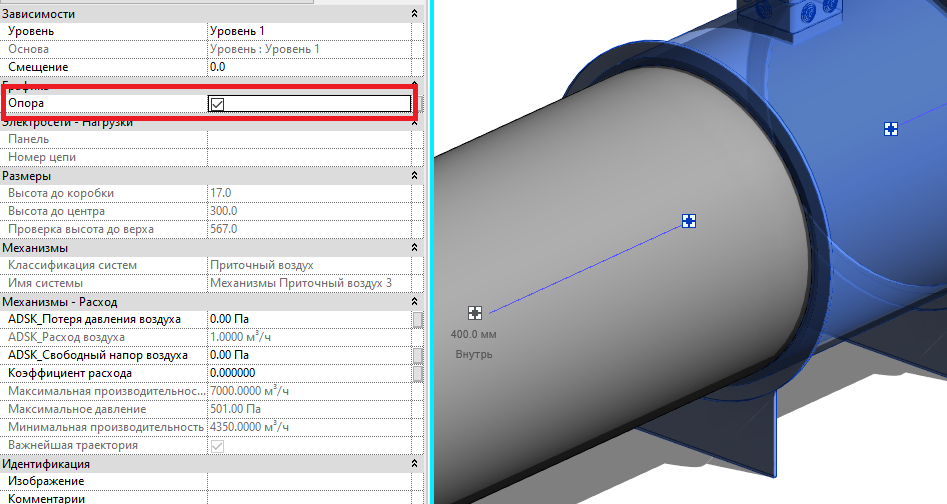Screen dimensions: 947x504
Task: Click the Основа value Уровень : Уровень 1
Action: point(309,49)
